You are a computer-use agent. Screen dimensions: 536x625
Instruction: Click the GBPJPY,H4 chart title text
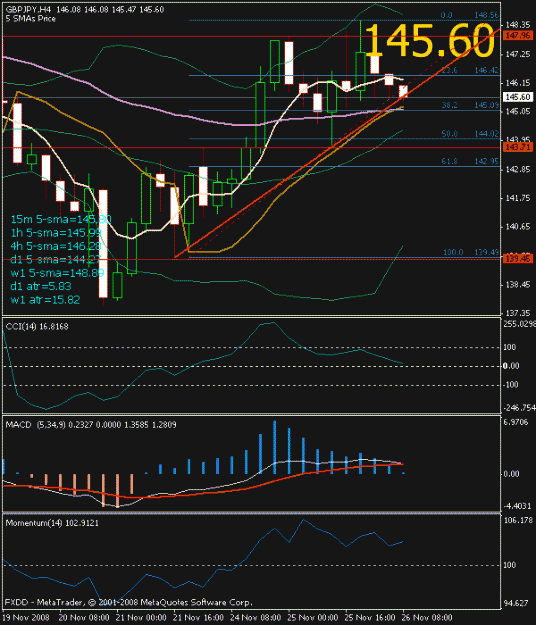pos(28,9)
